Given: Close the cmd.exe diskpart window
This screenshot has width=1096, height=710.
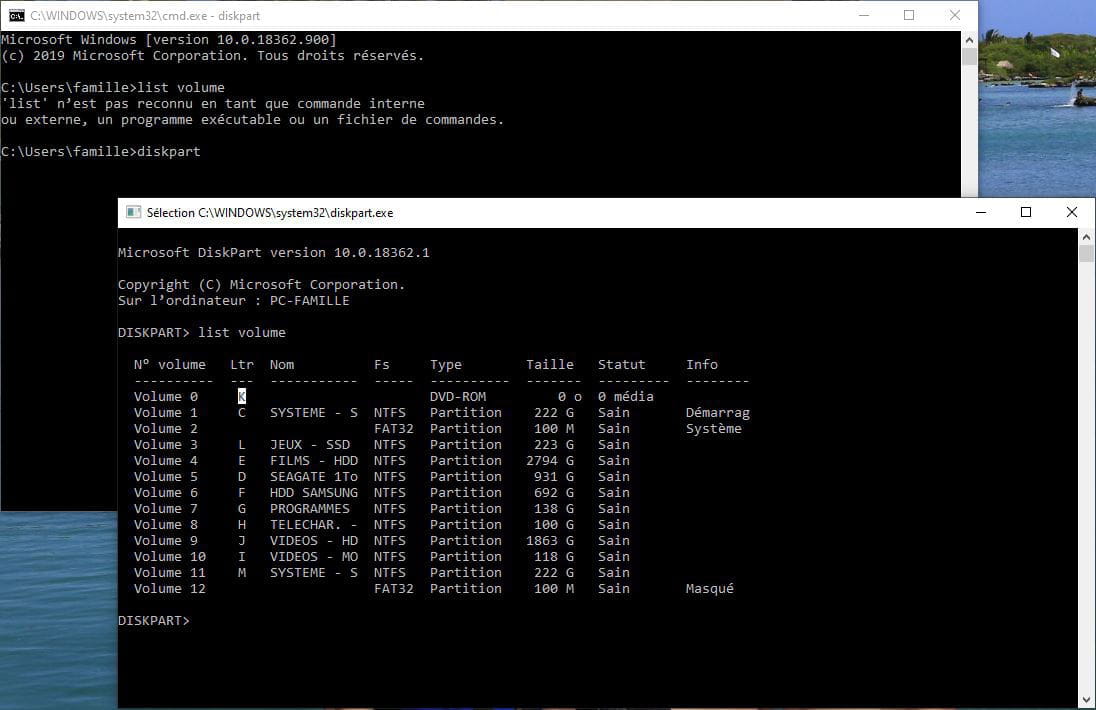Looking at the screenshot, I should point(955,15).
